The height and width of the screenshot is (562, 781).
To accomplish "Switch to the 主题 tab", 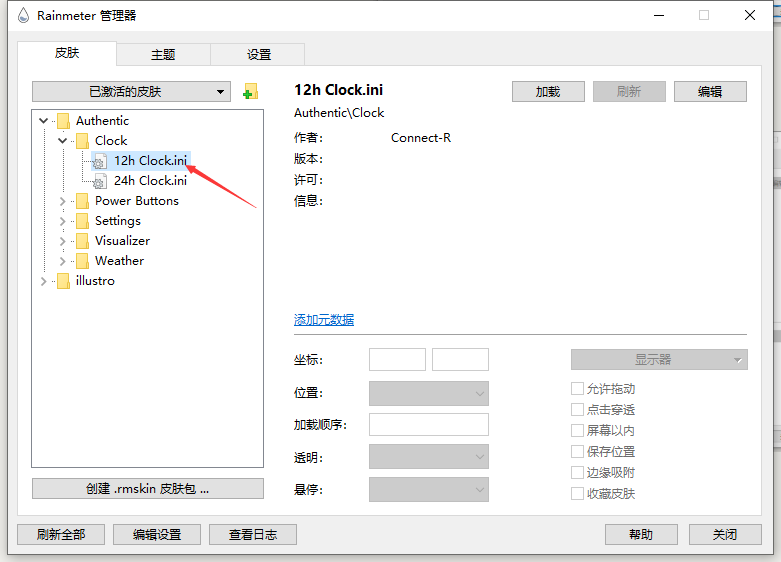I will click(163, 54).
